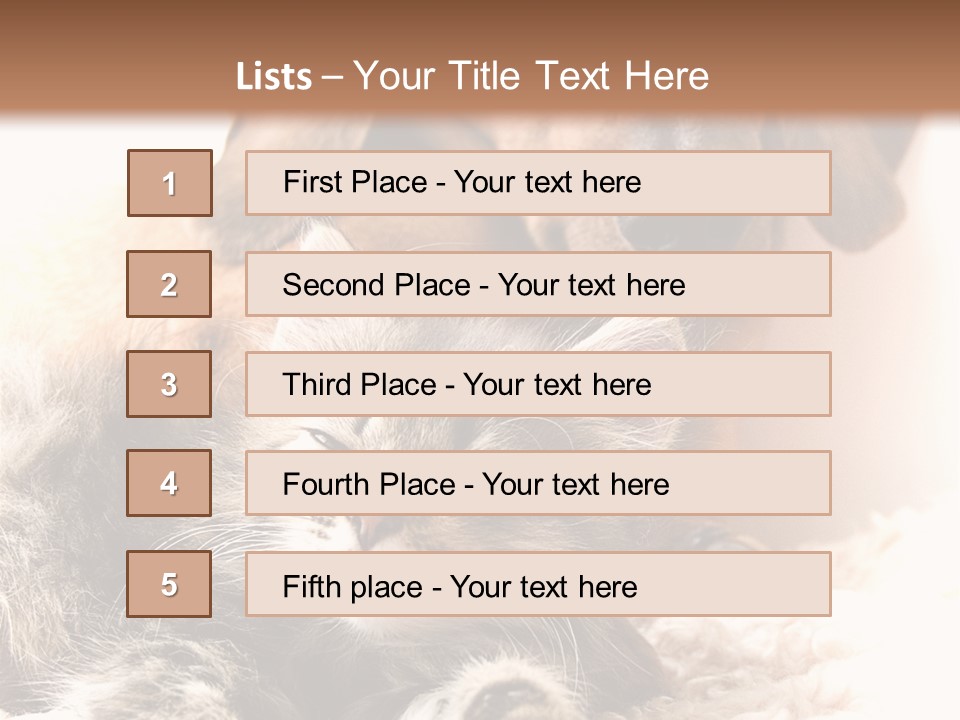960x720 pixels.
Task: Click the word Third in third bar
Action: click(x=317, y=384)
